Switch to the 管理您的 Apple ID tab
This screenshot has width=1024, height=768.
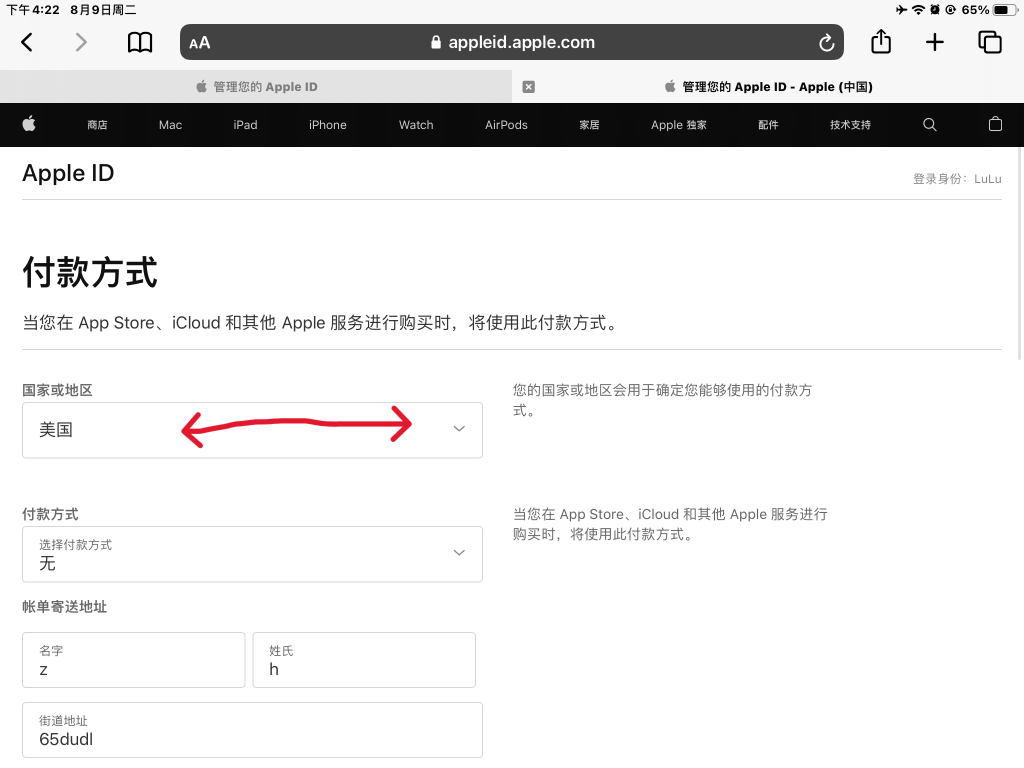coord(256,87)
